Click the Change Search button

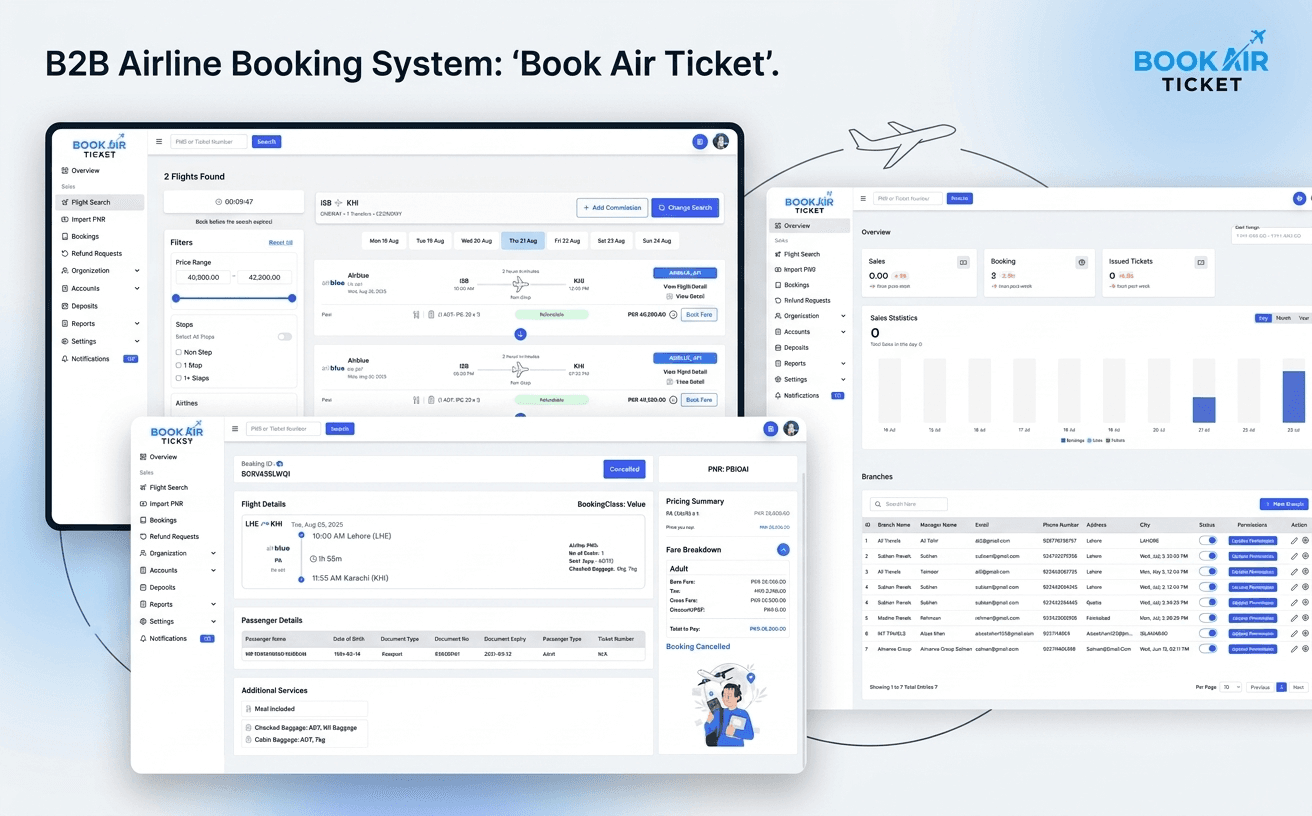pos(685,208)
